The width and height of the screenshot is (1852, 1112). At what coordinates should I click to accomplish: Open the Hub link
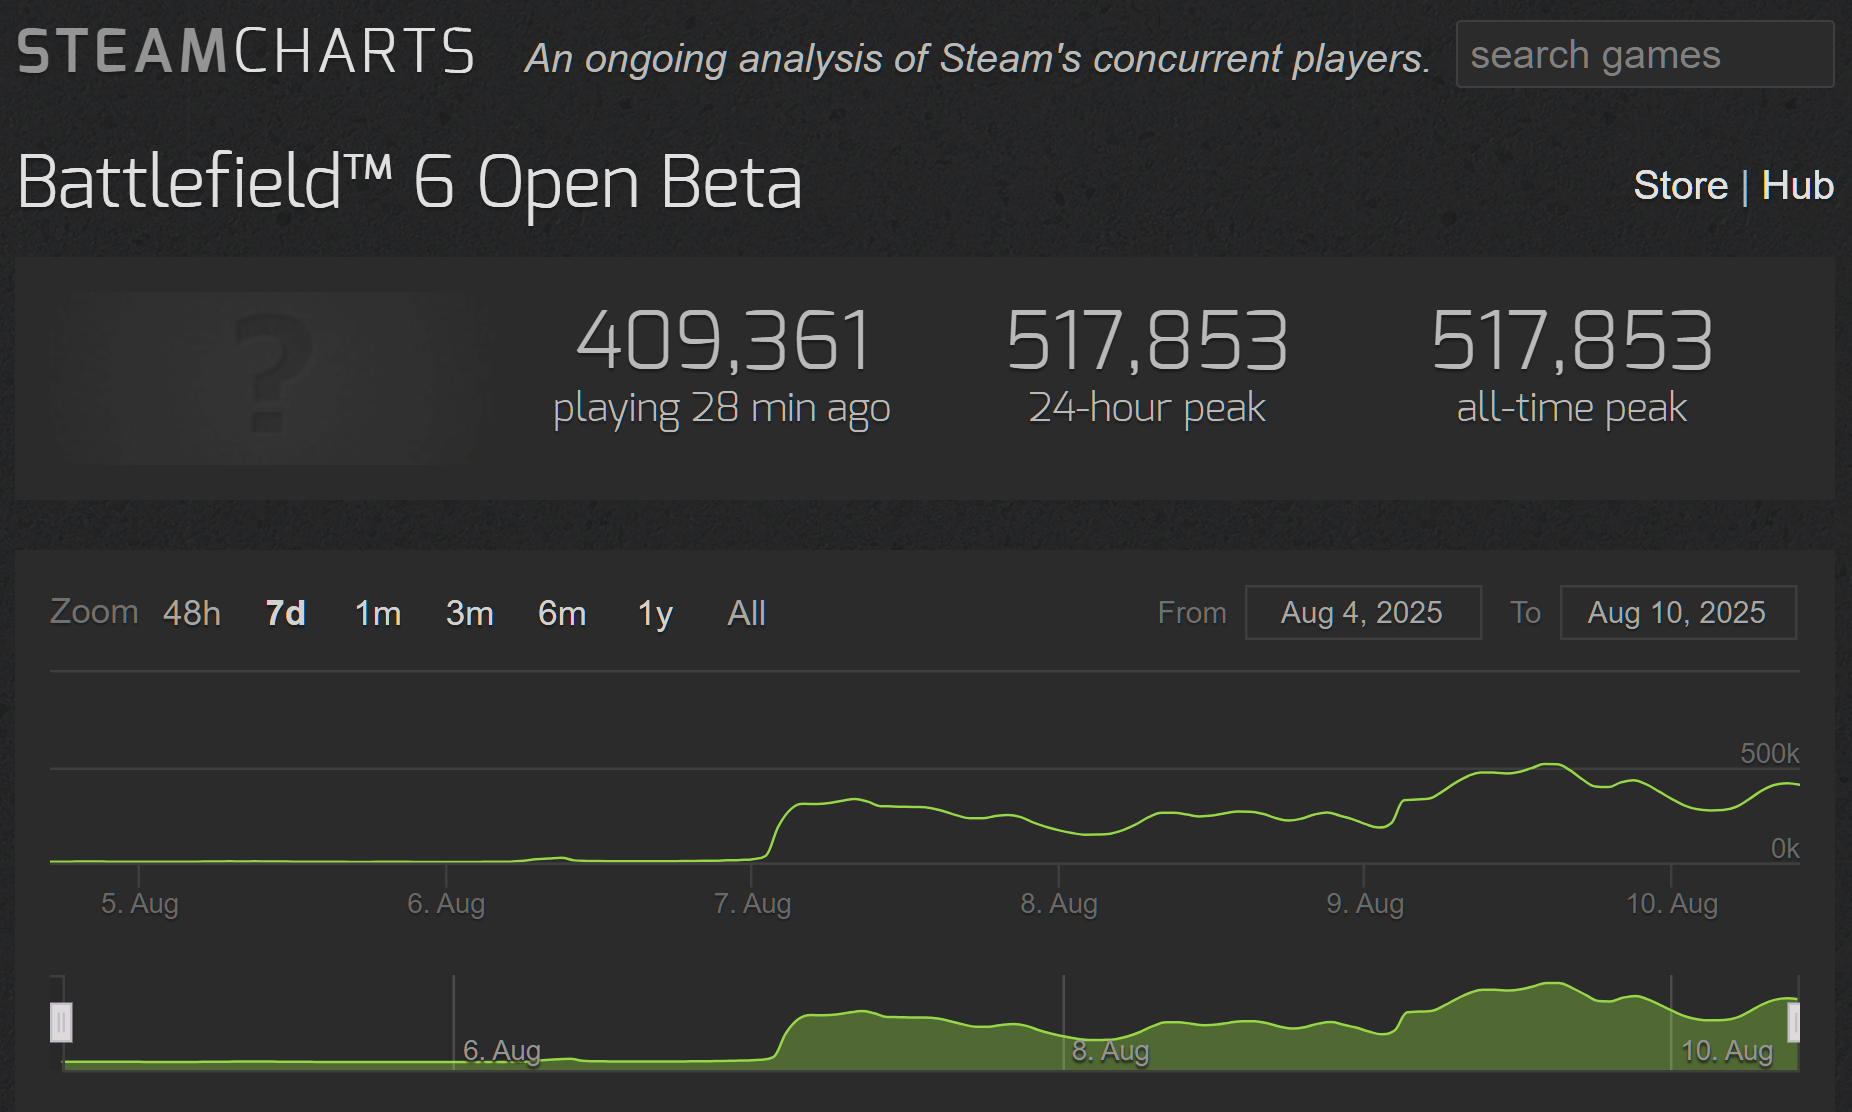[x=1797, y=186]
